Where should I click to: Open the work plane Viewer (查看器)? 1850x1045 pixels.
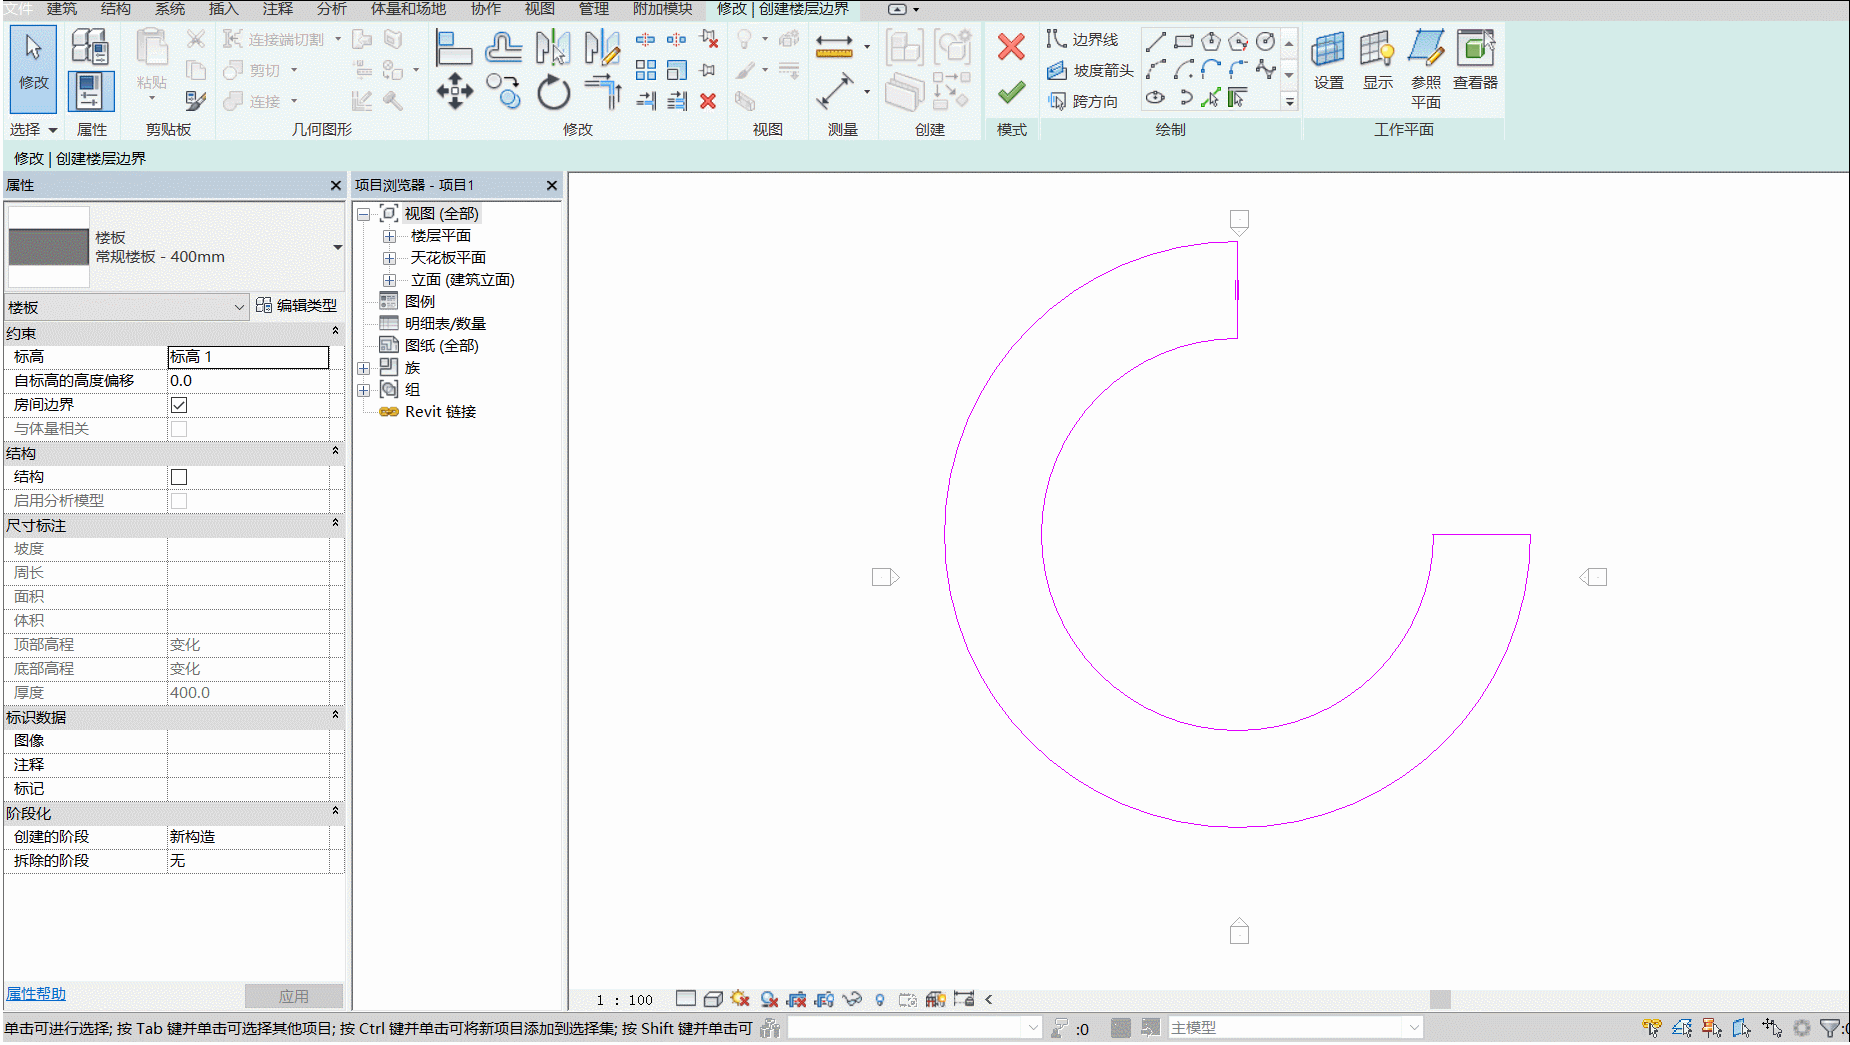click(1475, 60)
